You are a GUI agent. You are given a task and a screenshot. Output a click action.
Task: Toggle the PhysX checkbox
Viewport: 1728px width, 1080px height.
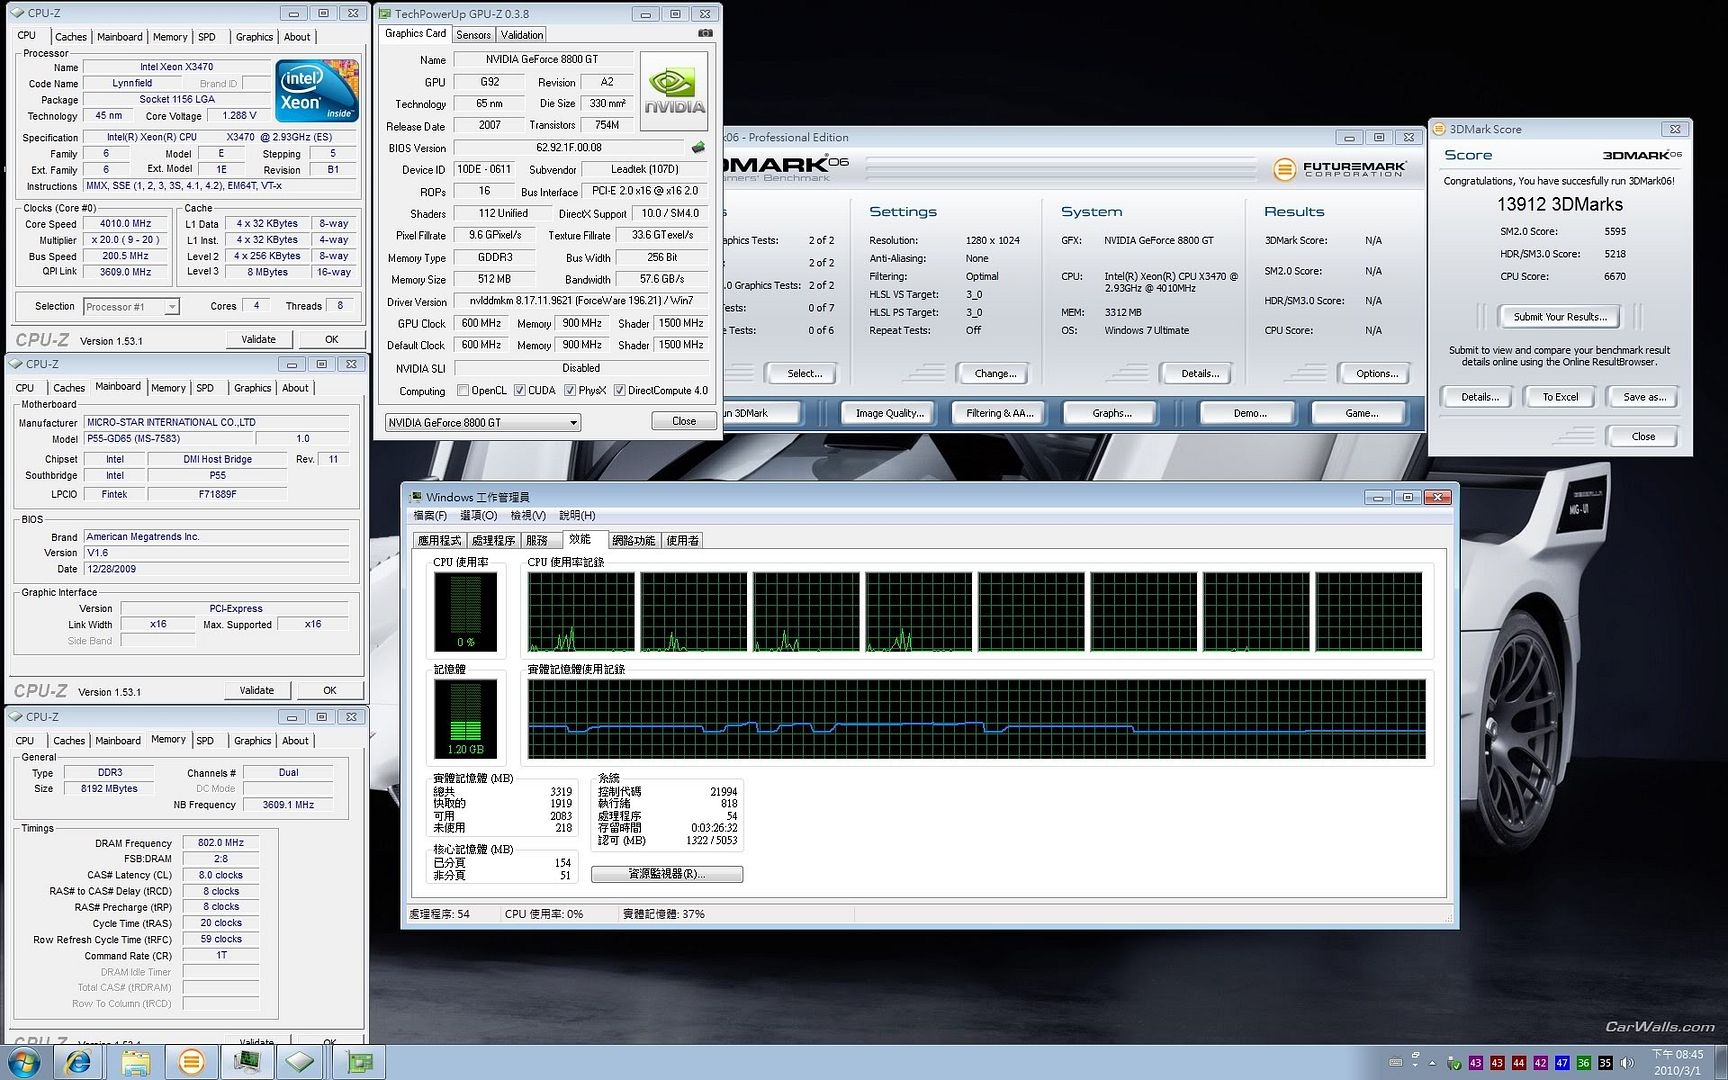[x=570, y=391]
